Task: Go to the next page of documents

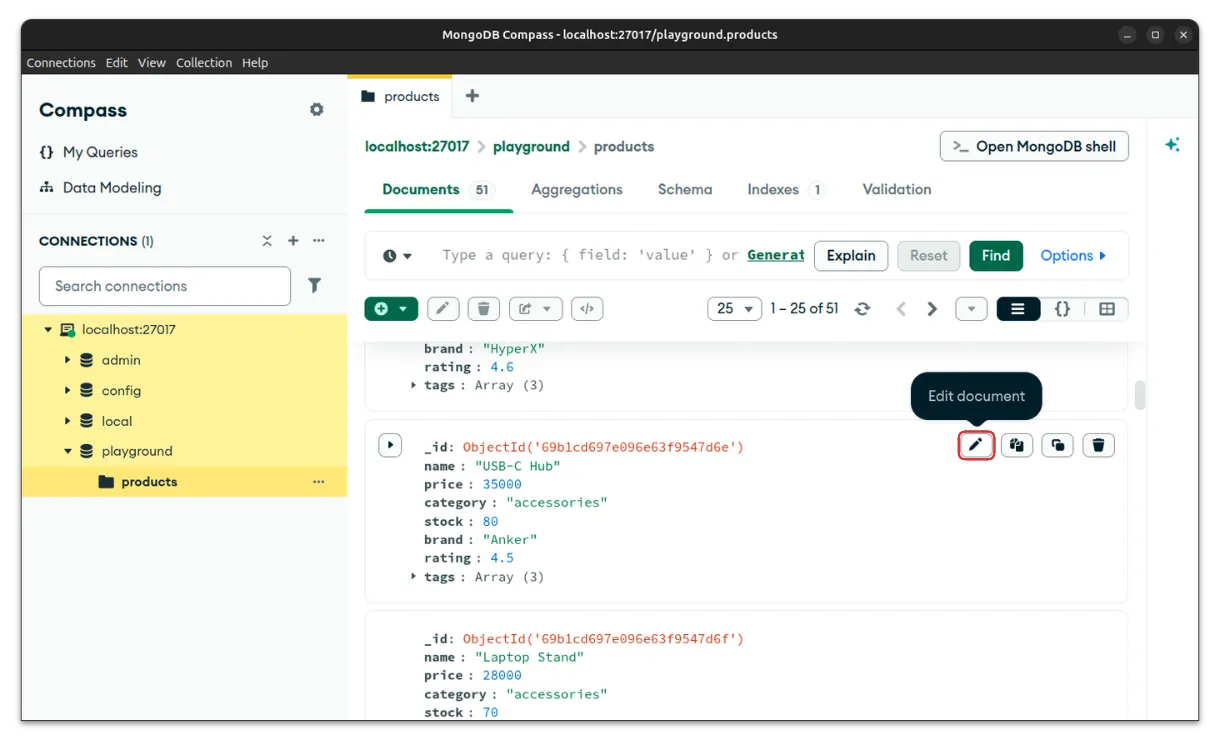Action: (932, 309)
